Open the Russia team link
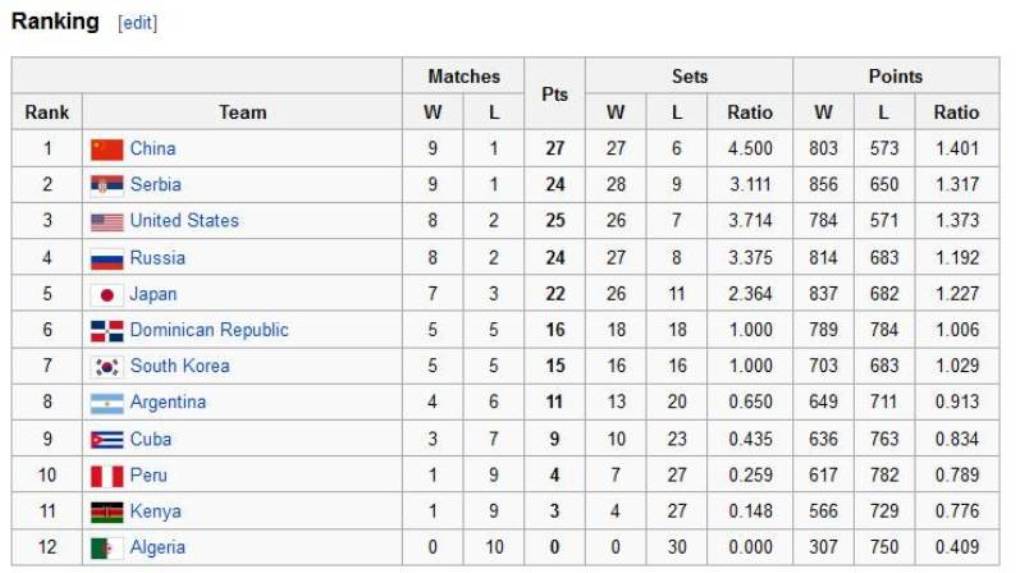The image size is (1024, 573). coord(157,258)
